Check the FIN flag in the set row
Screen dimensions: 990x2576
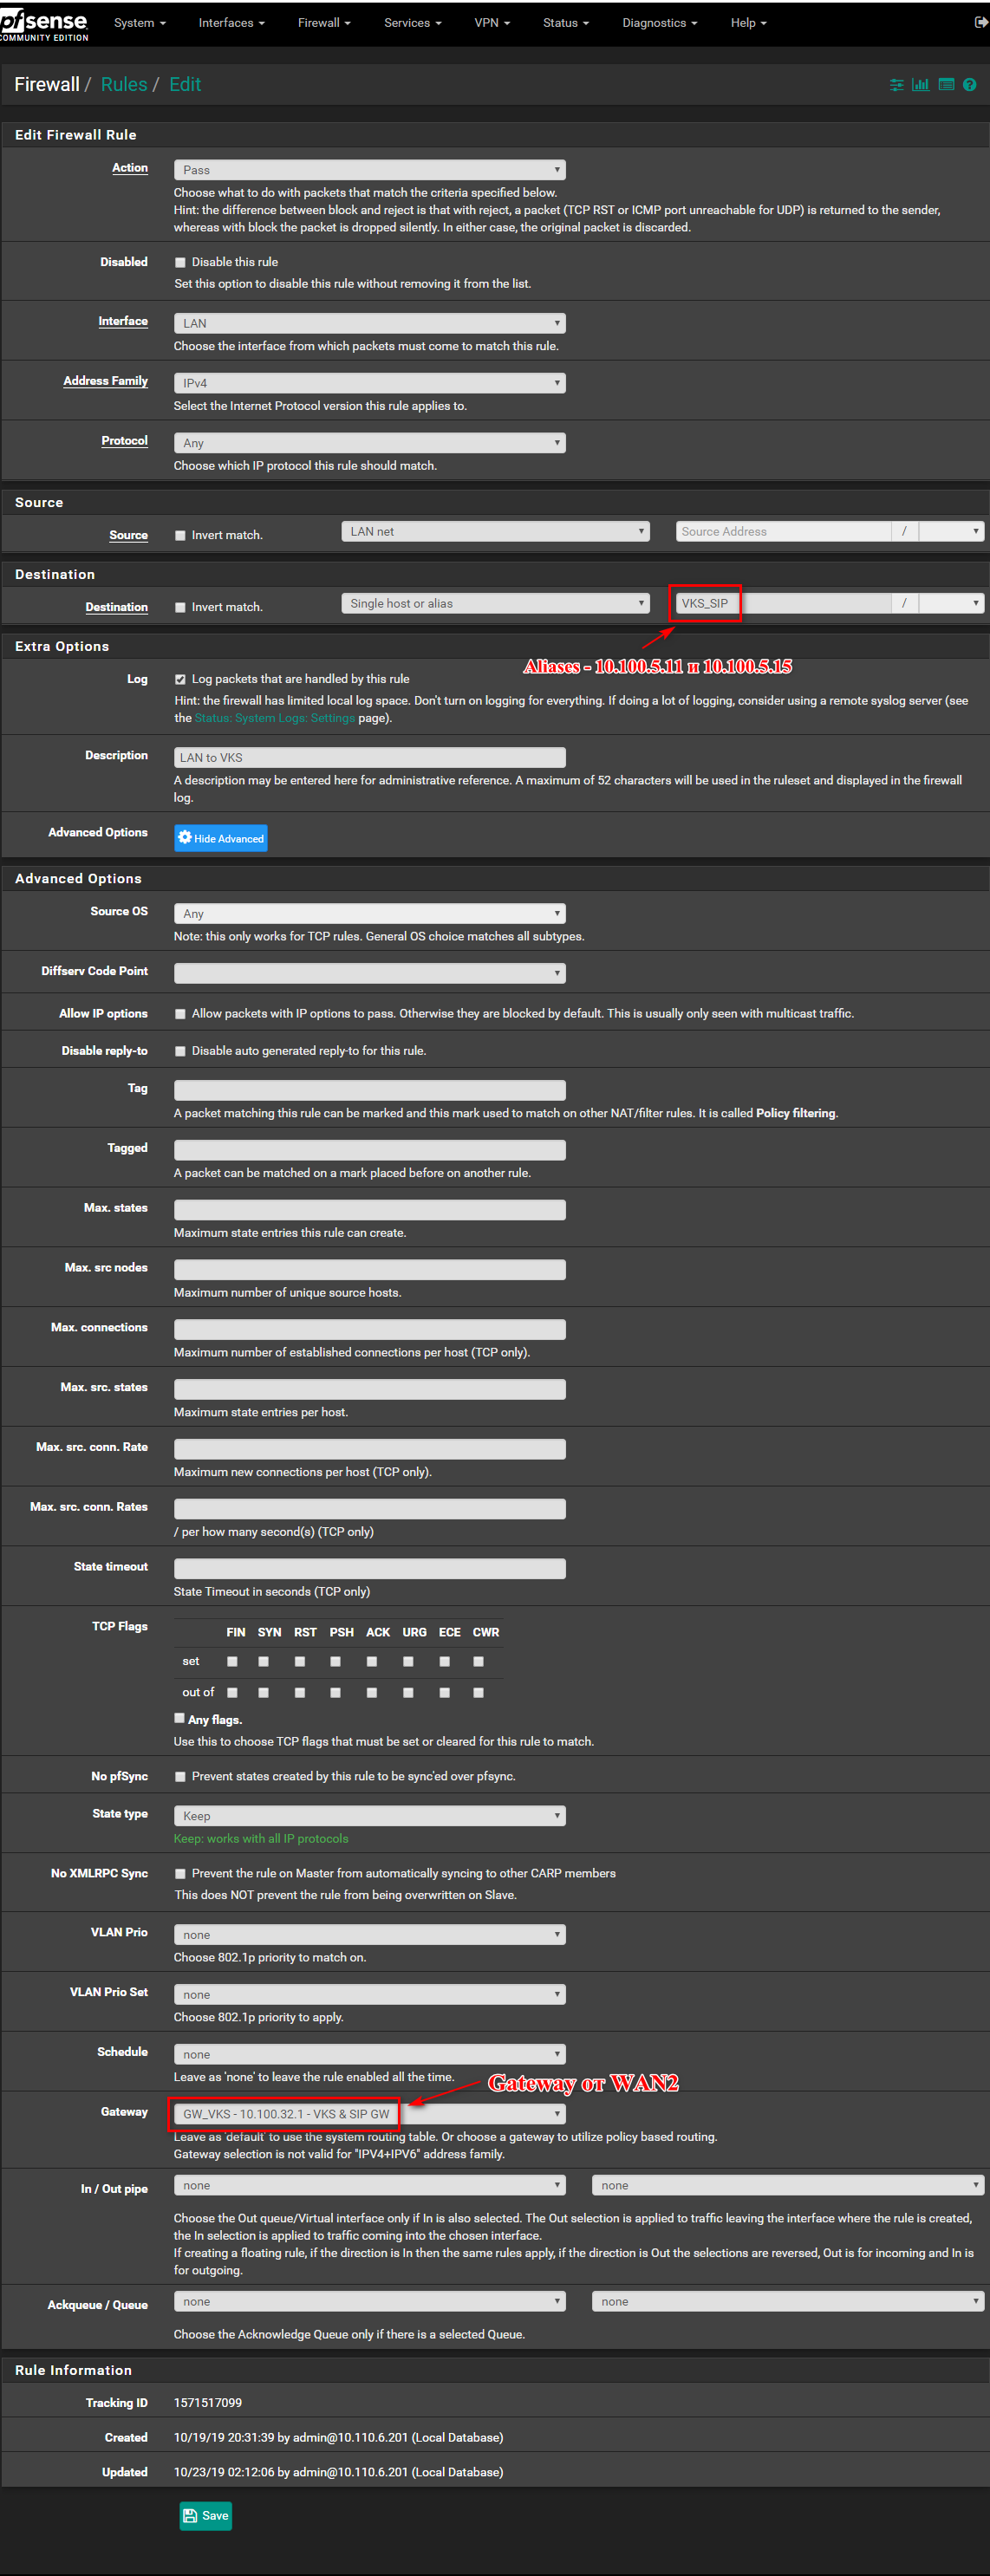coord(233,1662)
